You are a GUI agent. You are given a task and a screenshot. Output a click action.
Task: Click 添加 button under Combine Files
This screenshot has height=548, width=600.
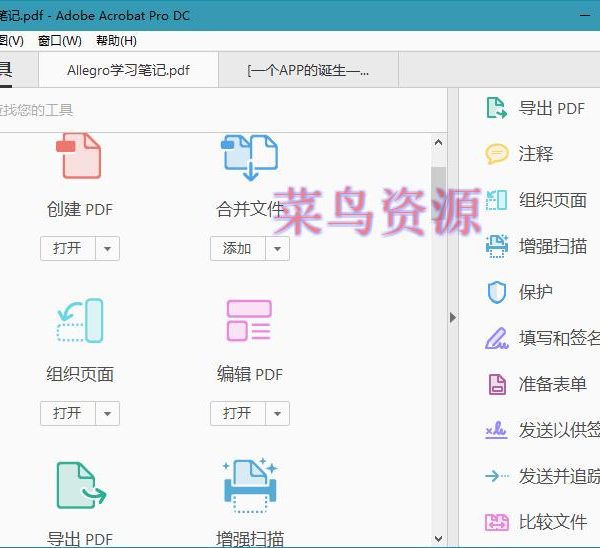click(237, 248)
